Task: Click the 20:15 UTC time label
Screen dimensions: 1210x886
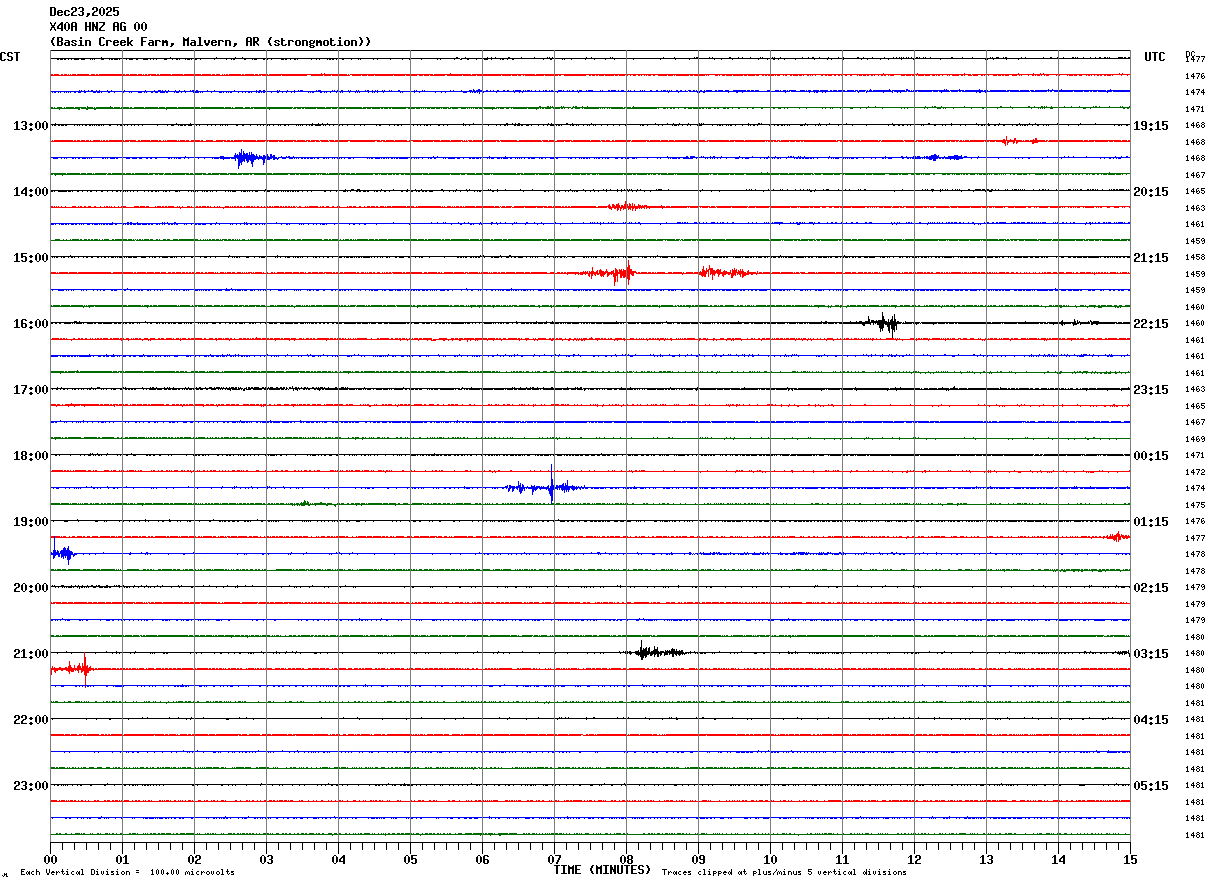Action: pyautogui.click(x=1151, y=192)
